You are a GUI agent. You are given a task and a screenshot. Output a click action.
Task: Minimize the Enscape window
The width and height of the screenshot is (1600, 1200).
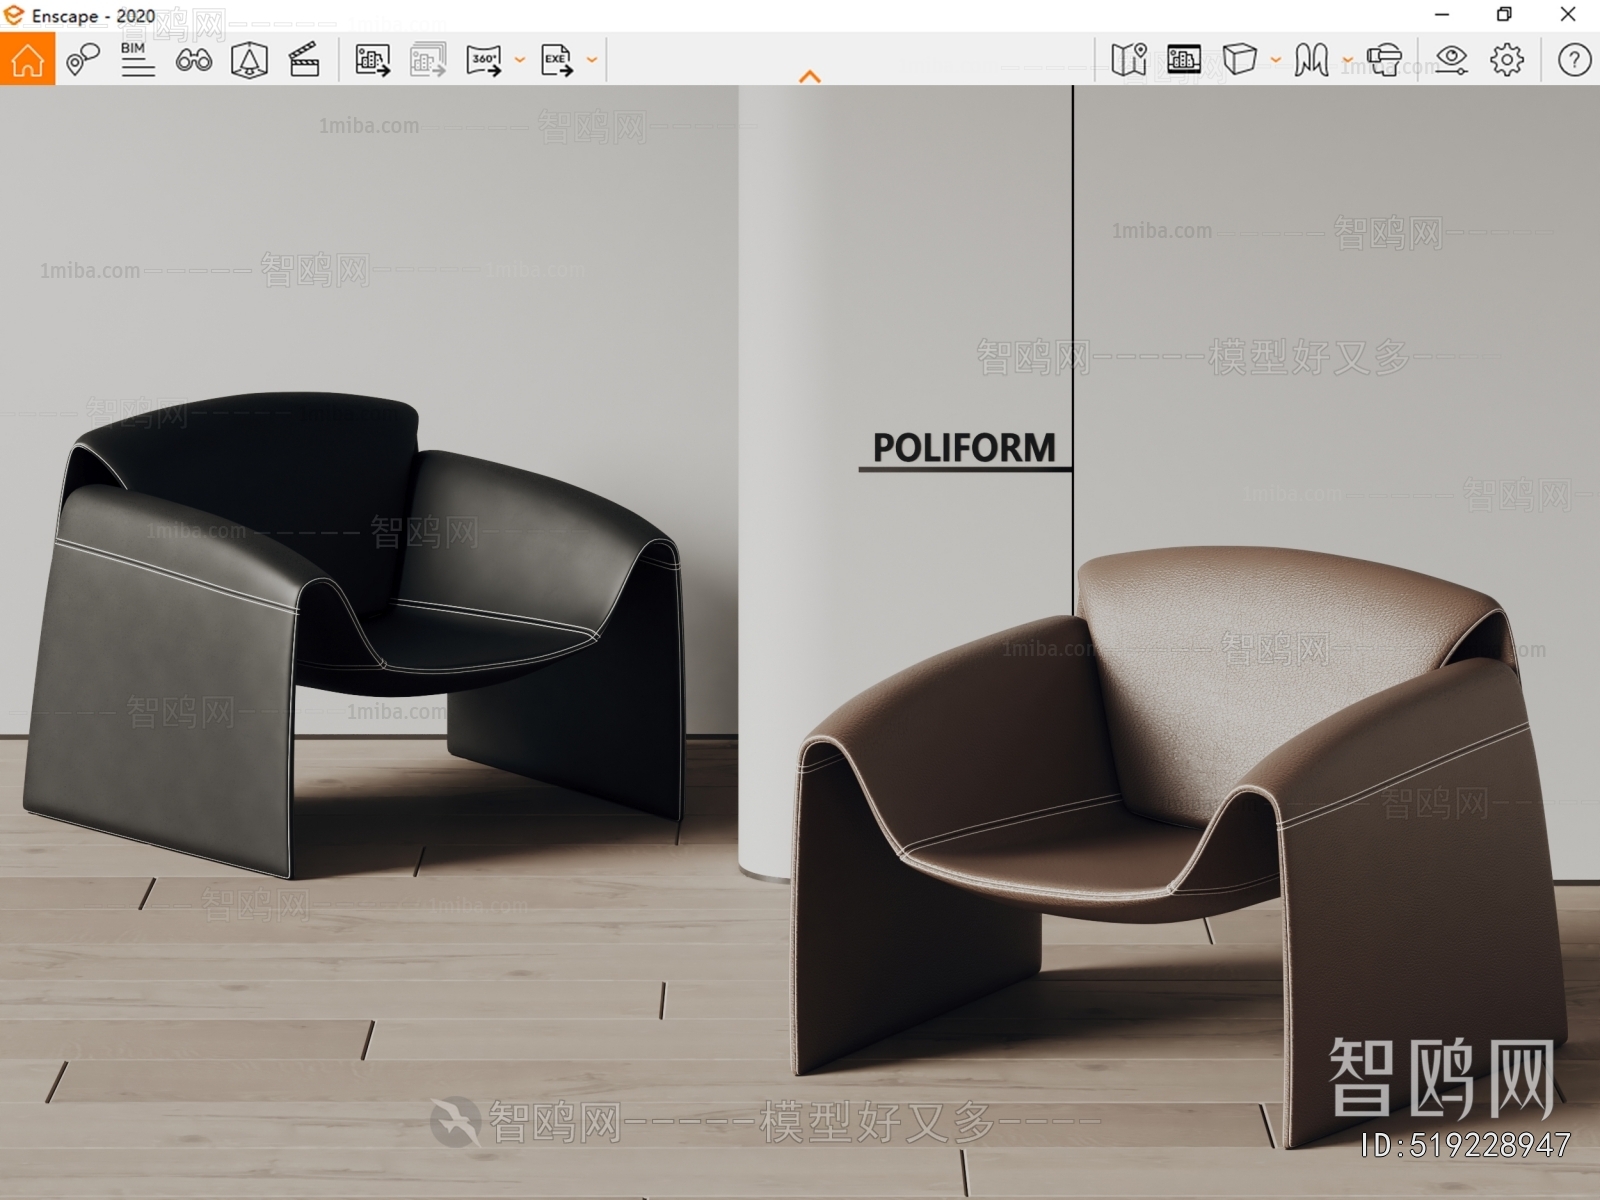point(1442,14)
